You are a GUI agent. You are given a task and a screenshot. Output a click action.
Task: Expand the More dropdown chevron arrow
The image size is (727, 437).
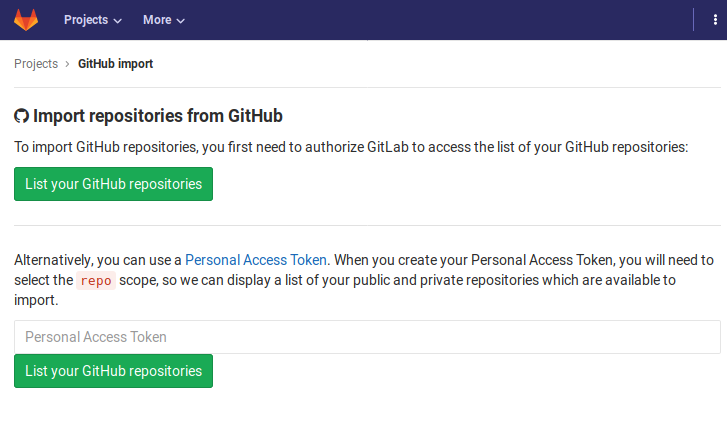coord(181,21)
